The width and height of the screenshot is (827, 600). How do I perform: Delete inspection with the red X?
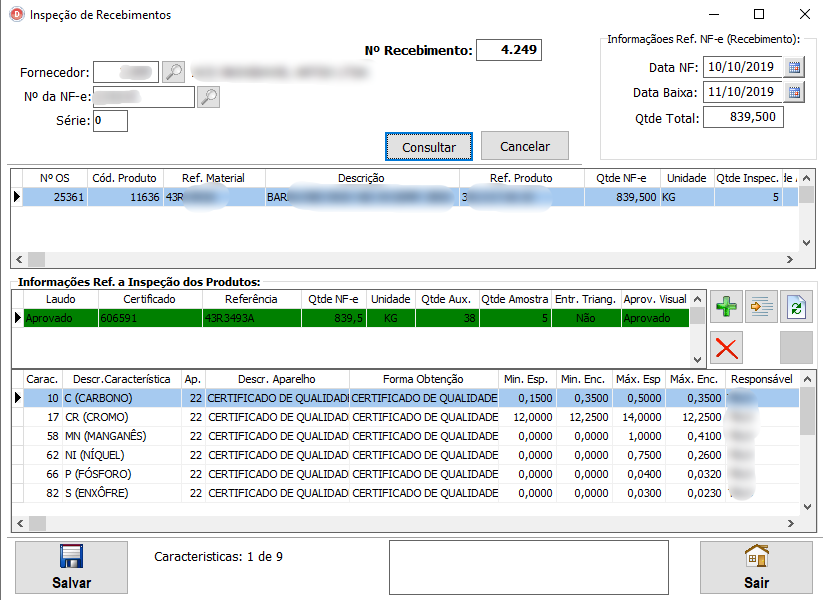(727, 348)
